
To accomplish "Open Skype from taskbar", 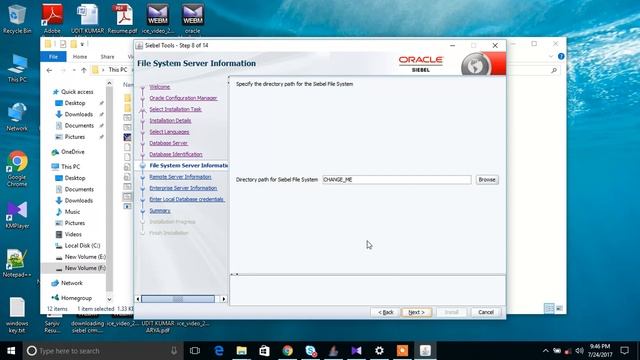I will 311,351.
